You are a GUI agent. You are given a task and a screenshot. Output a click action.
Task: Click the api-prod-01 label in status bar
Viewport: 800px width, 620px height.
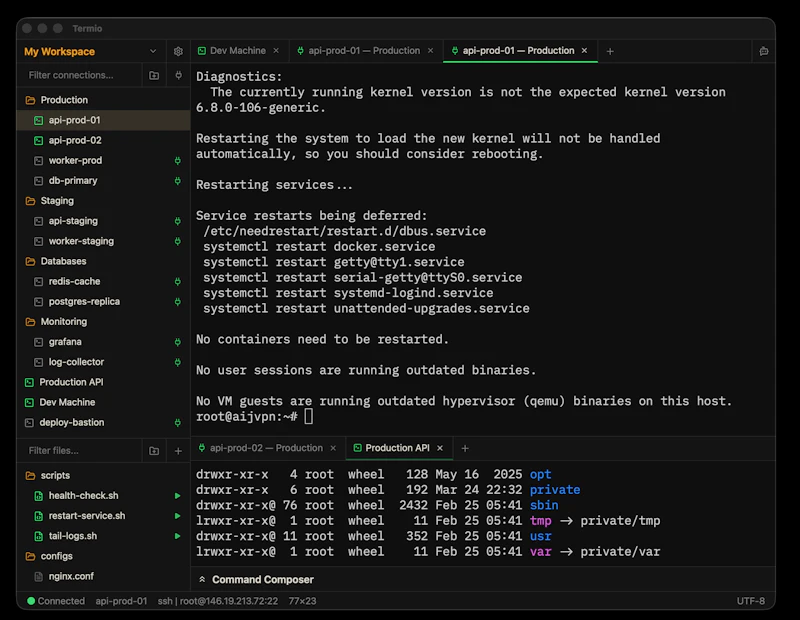[121, 601]
